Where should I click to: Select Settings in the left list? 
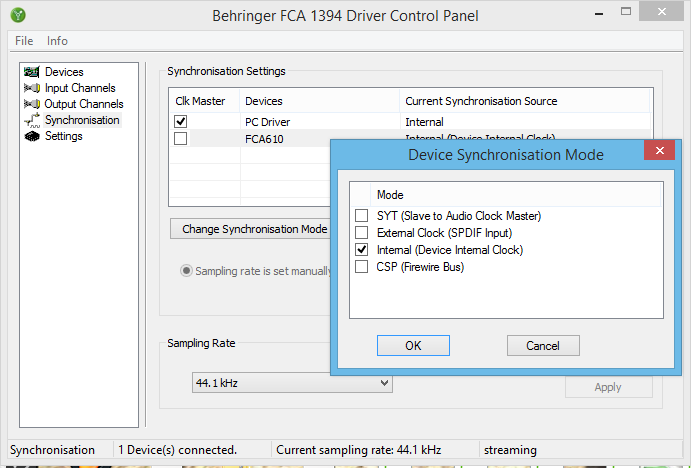click(x=63, y=136)
